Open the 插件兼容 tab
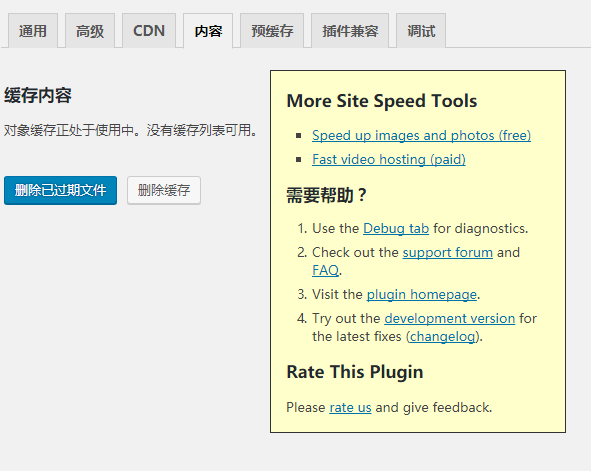The width and height of the screenshot is (591, 471). [350, 31]
